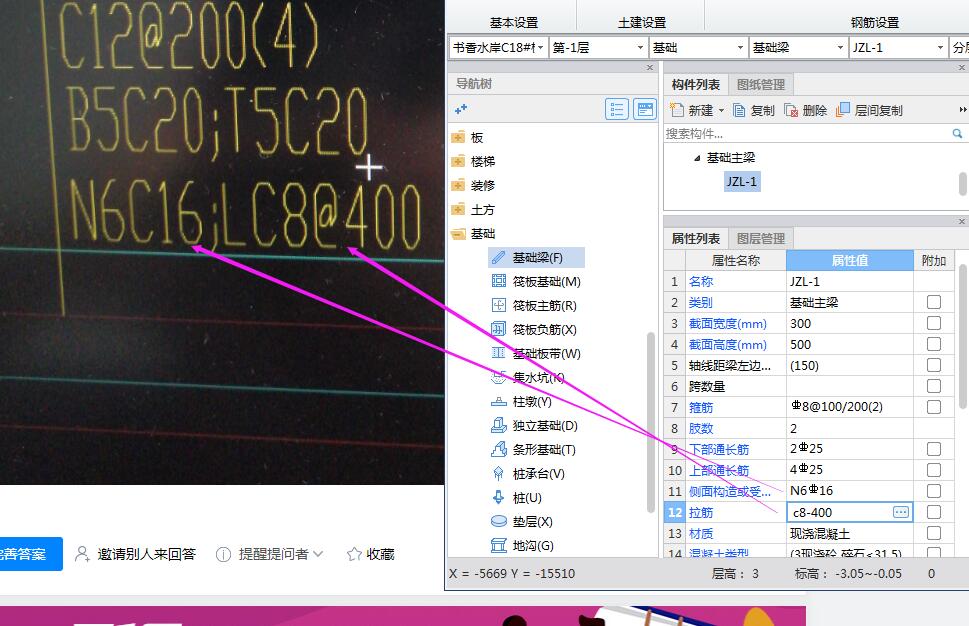969x626 pixels.
Task: Select 基础梁(F) component type
Action: (536, 258)
